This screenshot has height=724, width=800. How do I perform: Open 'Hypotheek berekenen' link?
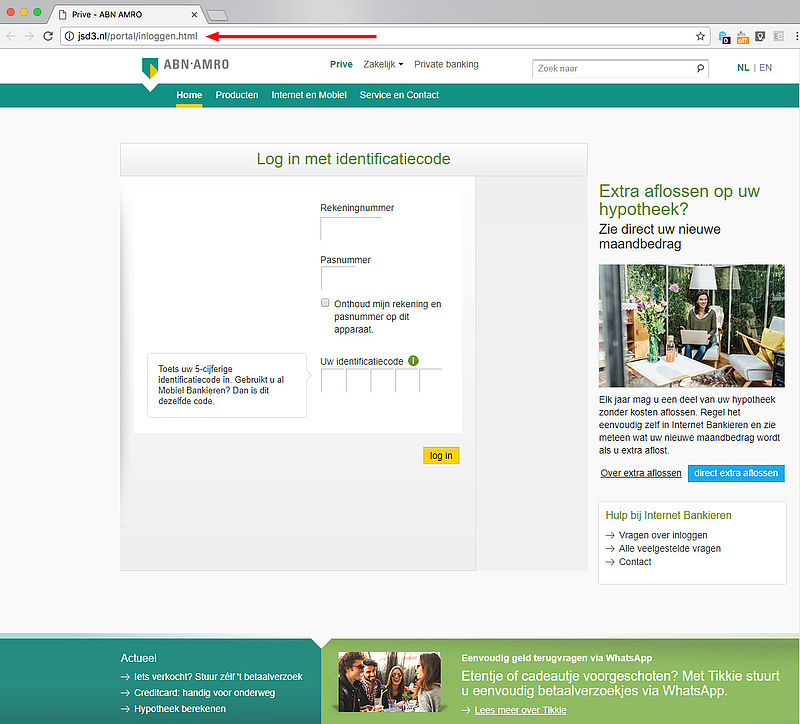(180, 709)
